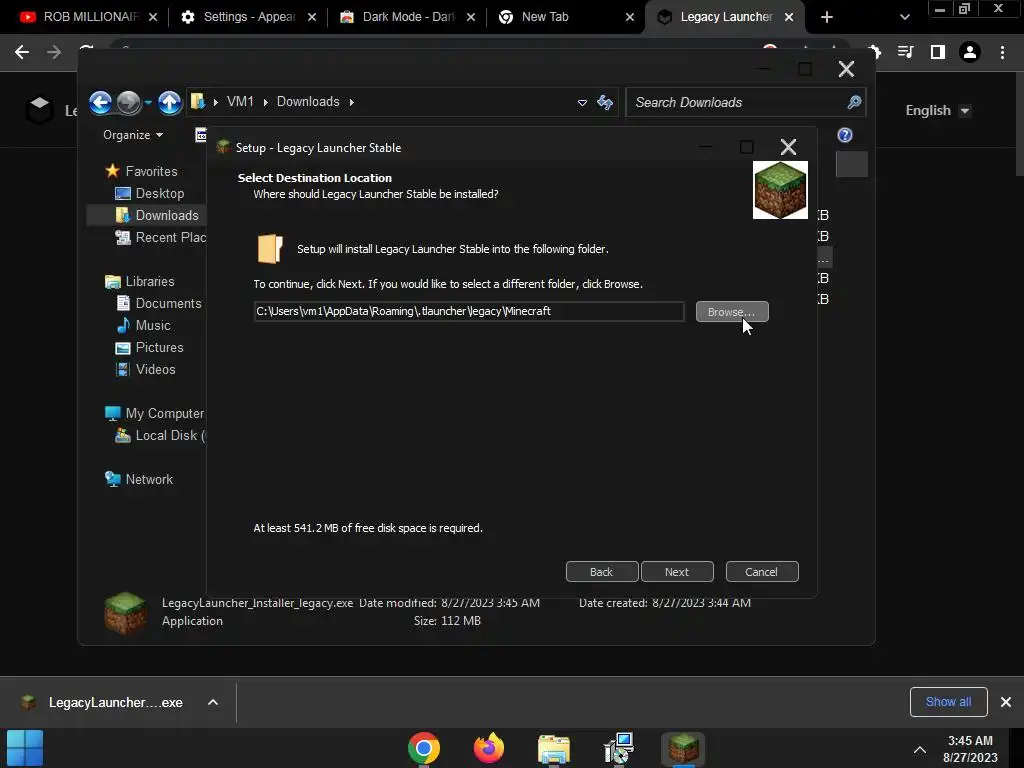Open File Explorer from taskbar
The width and height of the screenshot is (1024, 768).
click(x=554, y=748)
